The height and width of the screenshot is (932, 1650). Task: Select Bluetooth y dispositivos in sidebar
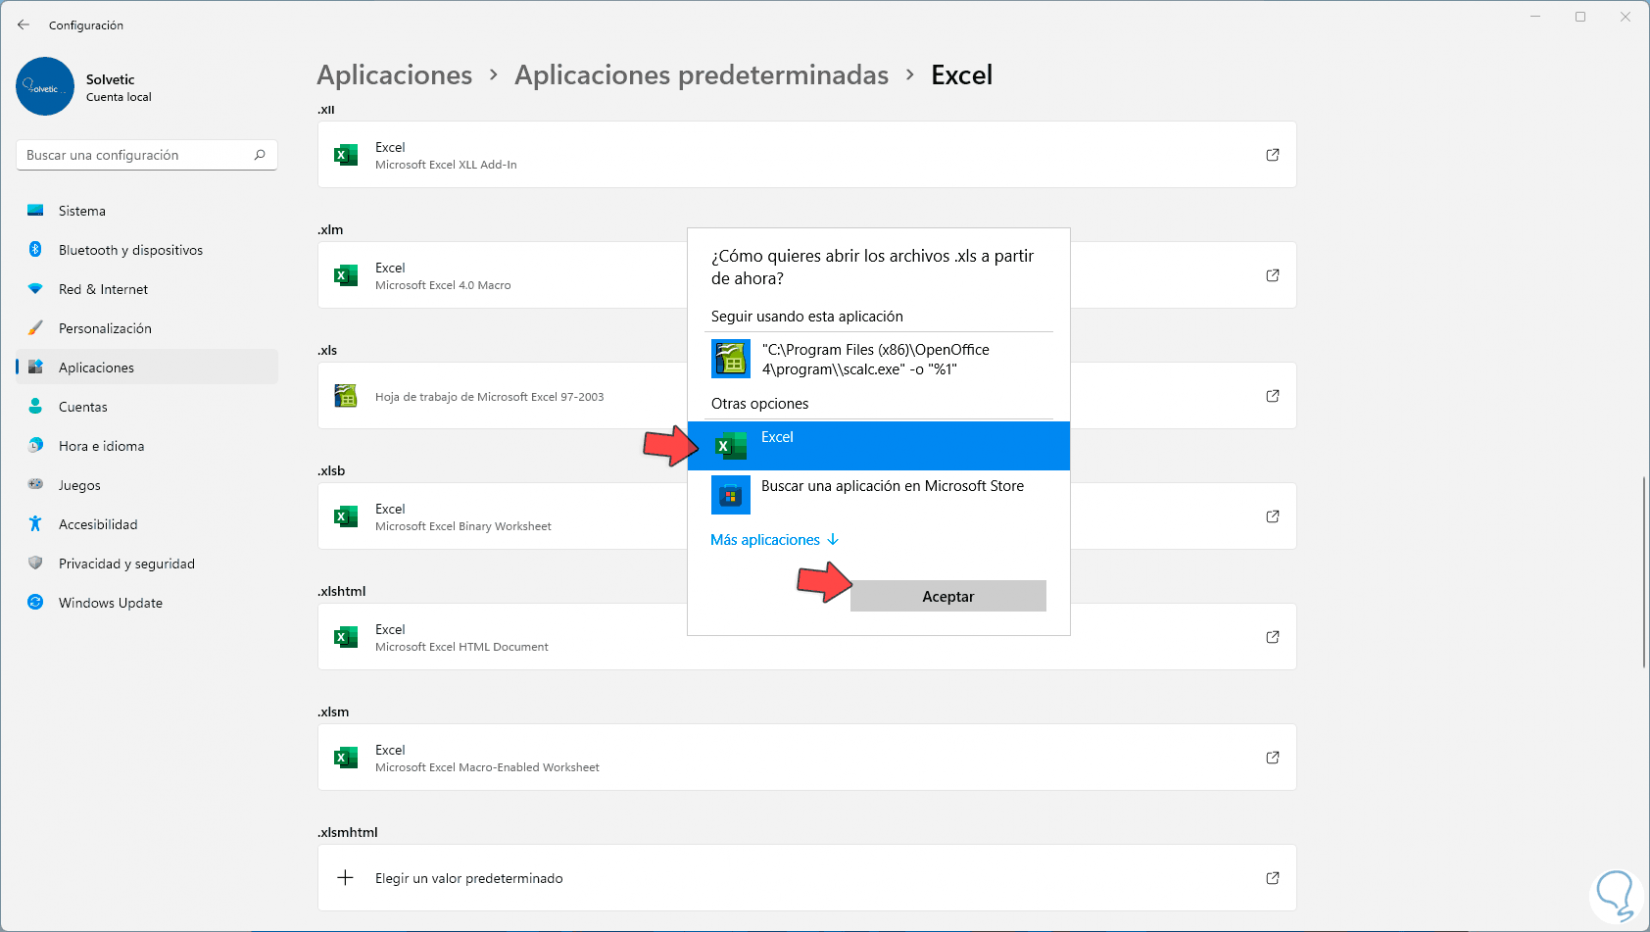[x=147, y=250]
